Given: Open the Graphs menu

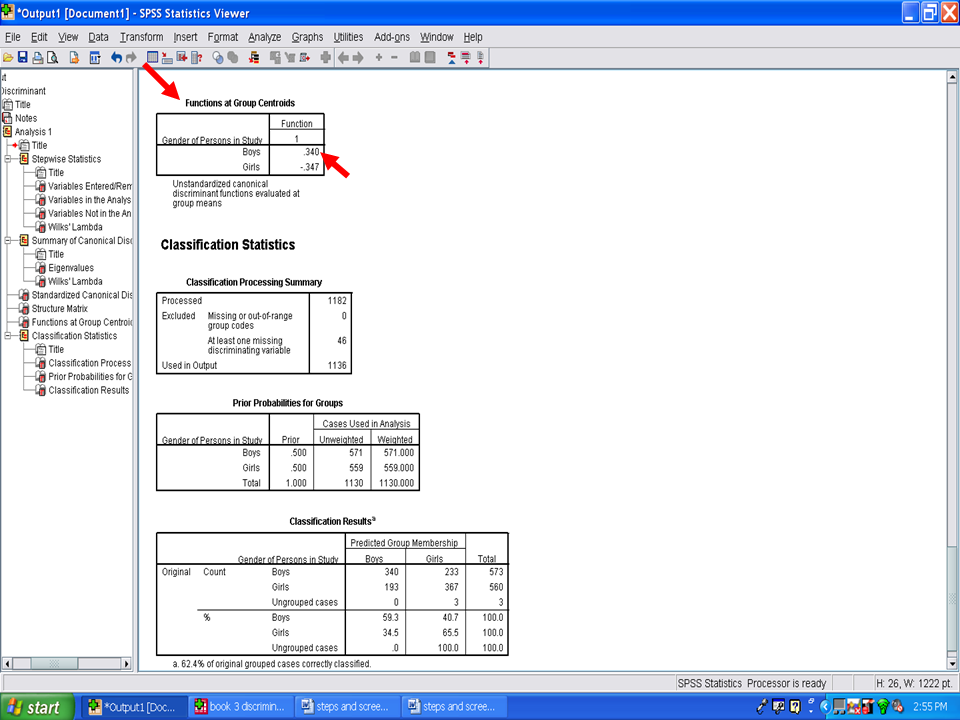Looking at the screenshot, I should [x=307, y=37].
